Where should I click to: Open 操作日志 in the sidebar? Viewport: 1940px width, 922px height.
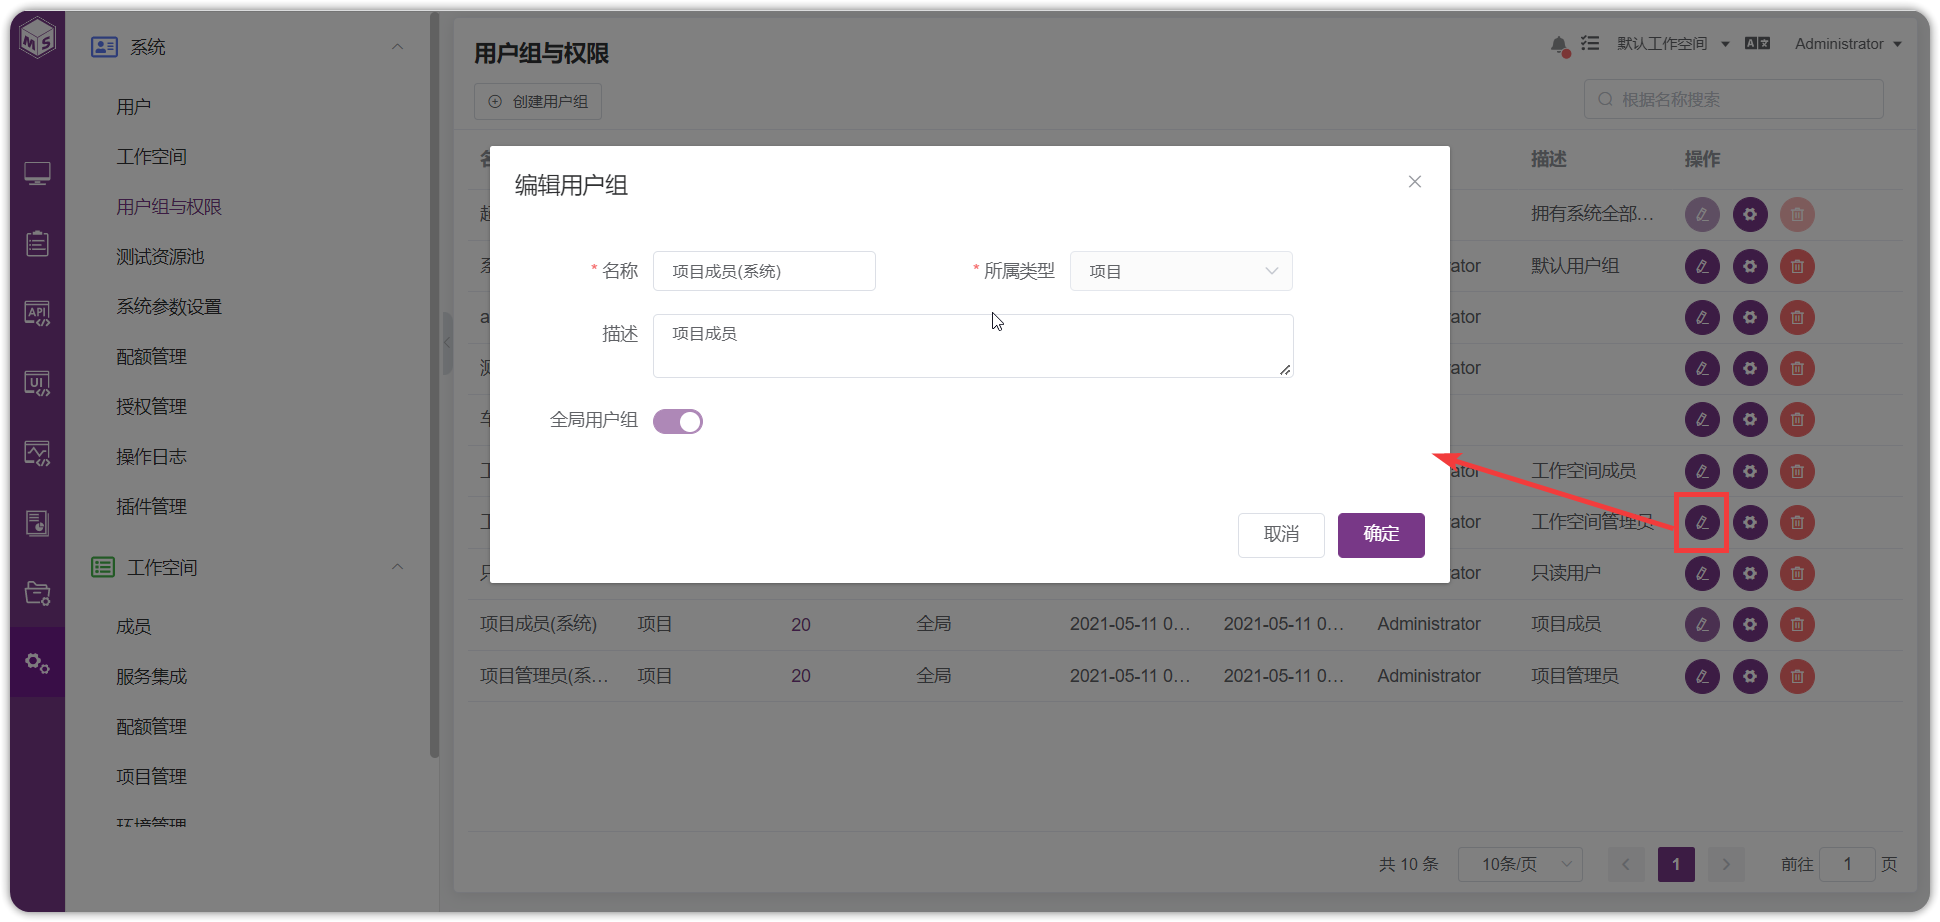[x=151, y=457]
